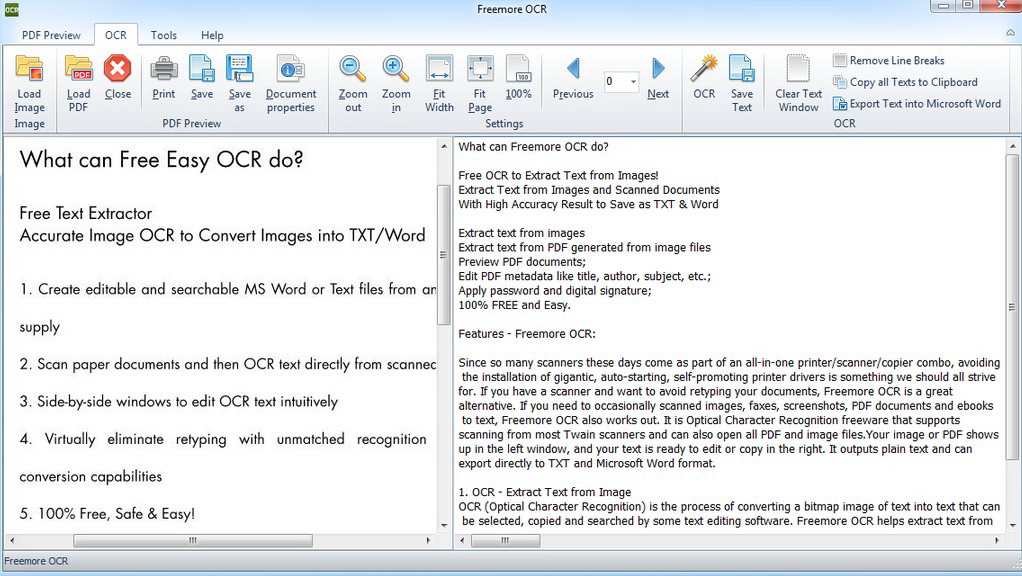The image size is (1022, 576).
Task: Click '5. 100% Free, Safe & Easy!' in preview
Action: pos(107,513)
